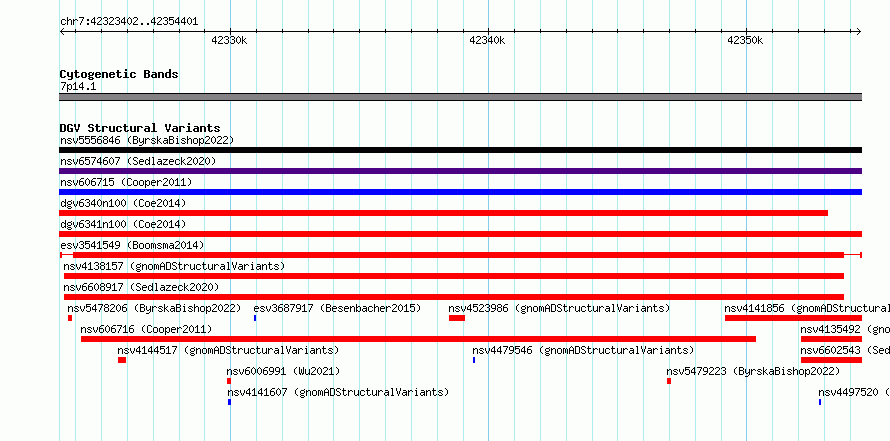Click the nsv6006991 (Wu2021) red mark
Screen dimensions: 890x441
229,381
